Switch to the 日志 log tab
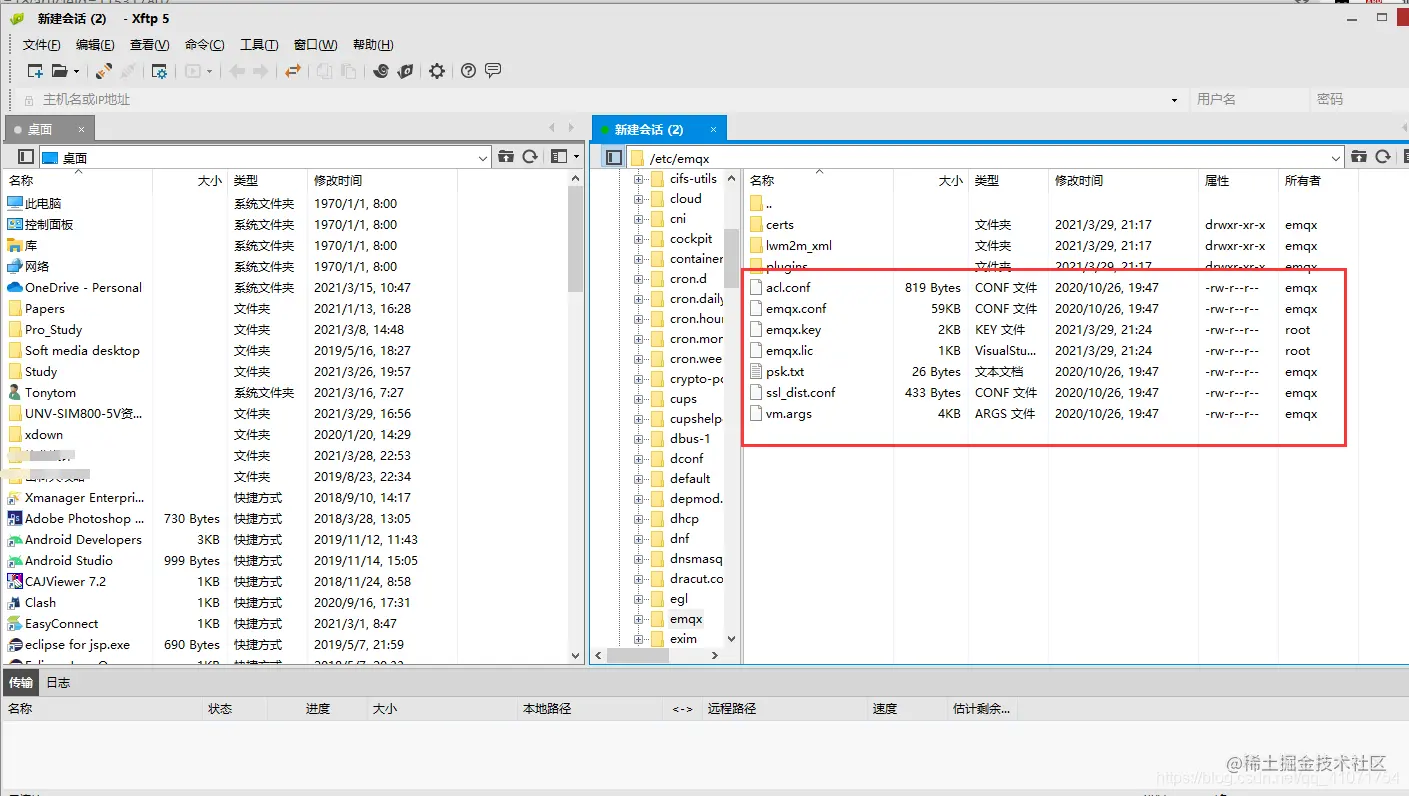This screenshot has width=1409, height=796. [58, 683]
